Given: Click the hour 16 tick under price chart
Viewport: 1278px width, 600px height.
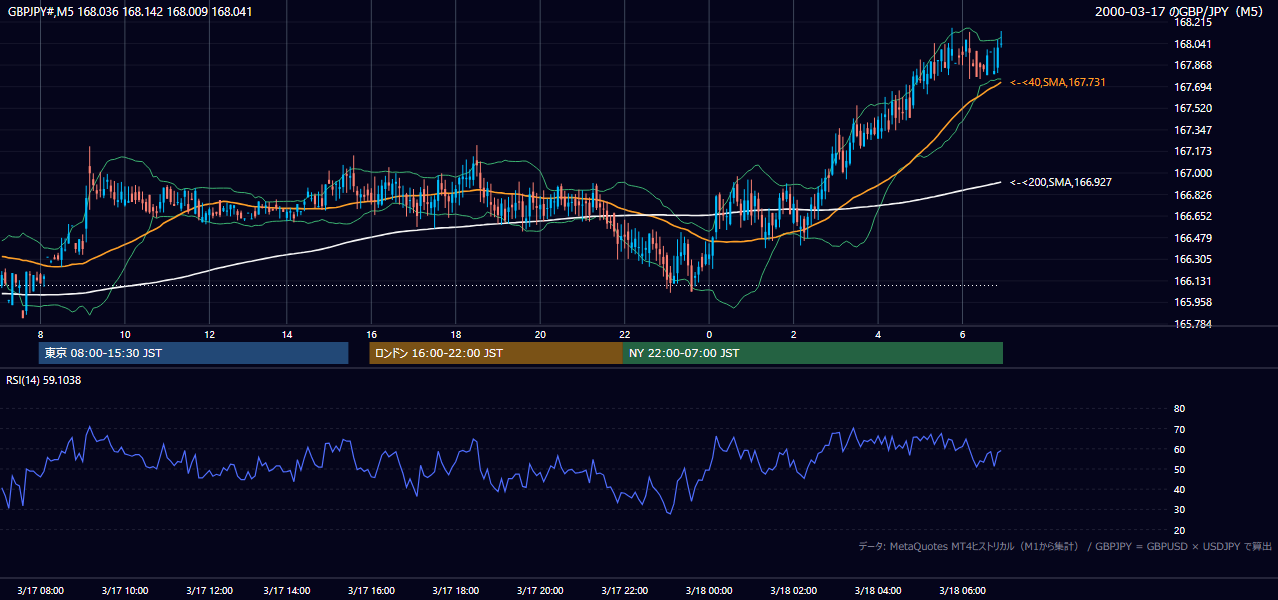Looking at the screenshot, I should point(371,334).
